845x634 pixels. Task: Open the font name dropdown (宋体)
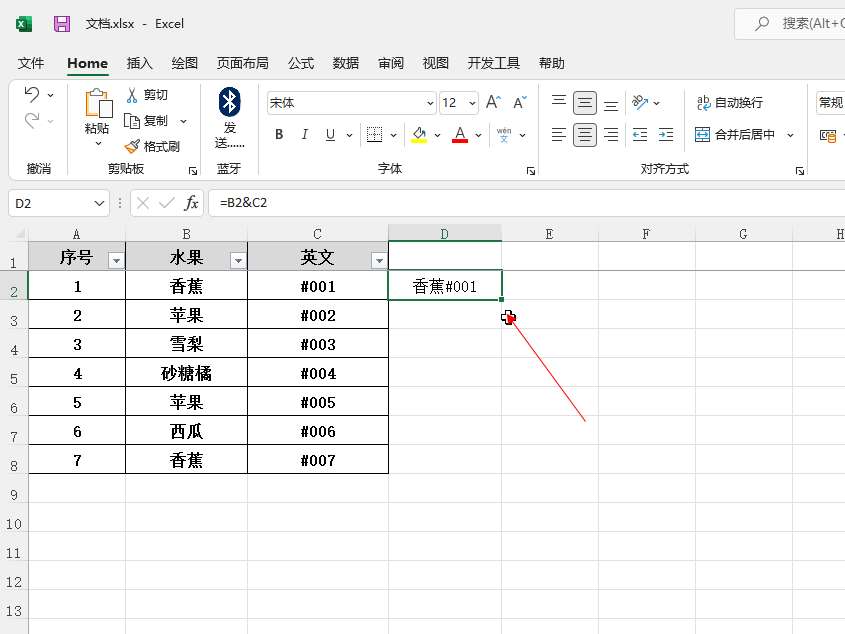(x=430, y=103)
